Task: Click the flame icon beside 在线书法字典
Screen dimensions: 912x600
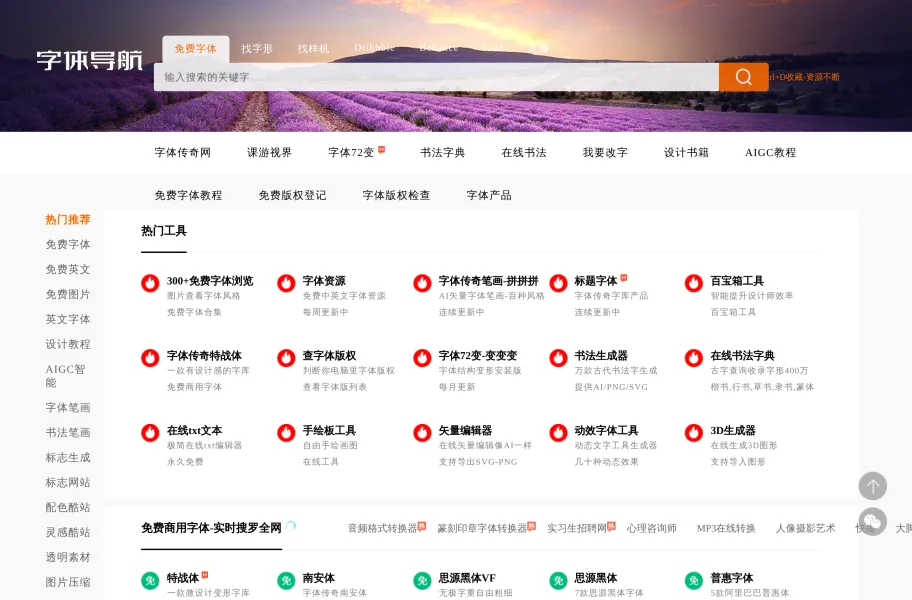Action: point(694,358)
